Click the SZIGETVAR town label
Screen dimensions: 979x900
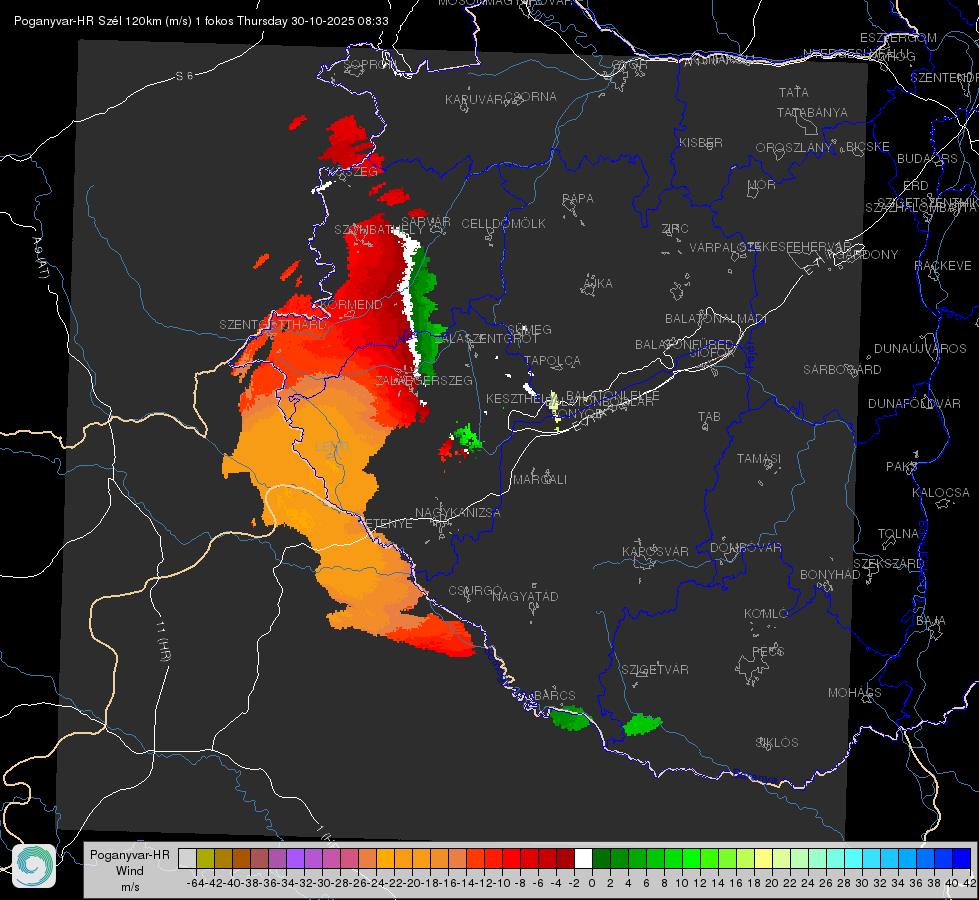654,669
